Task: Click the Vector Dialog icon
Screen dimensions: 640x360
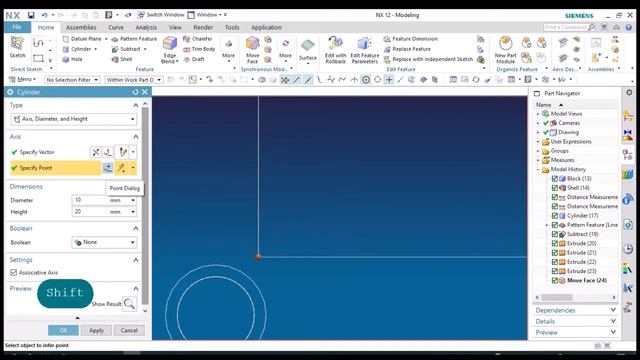Action: [x=108, y=152]
